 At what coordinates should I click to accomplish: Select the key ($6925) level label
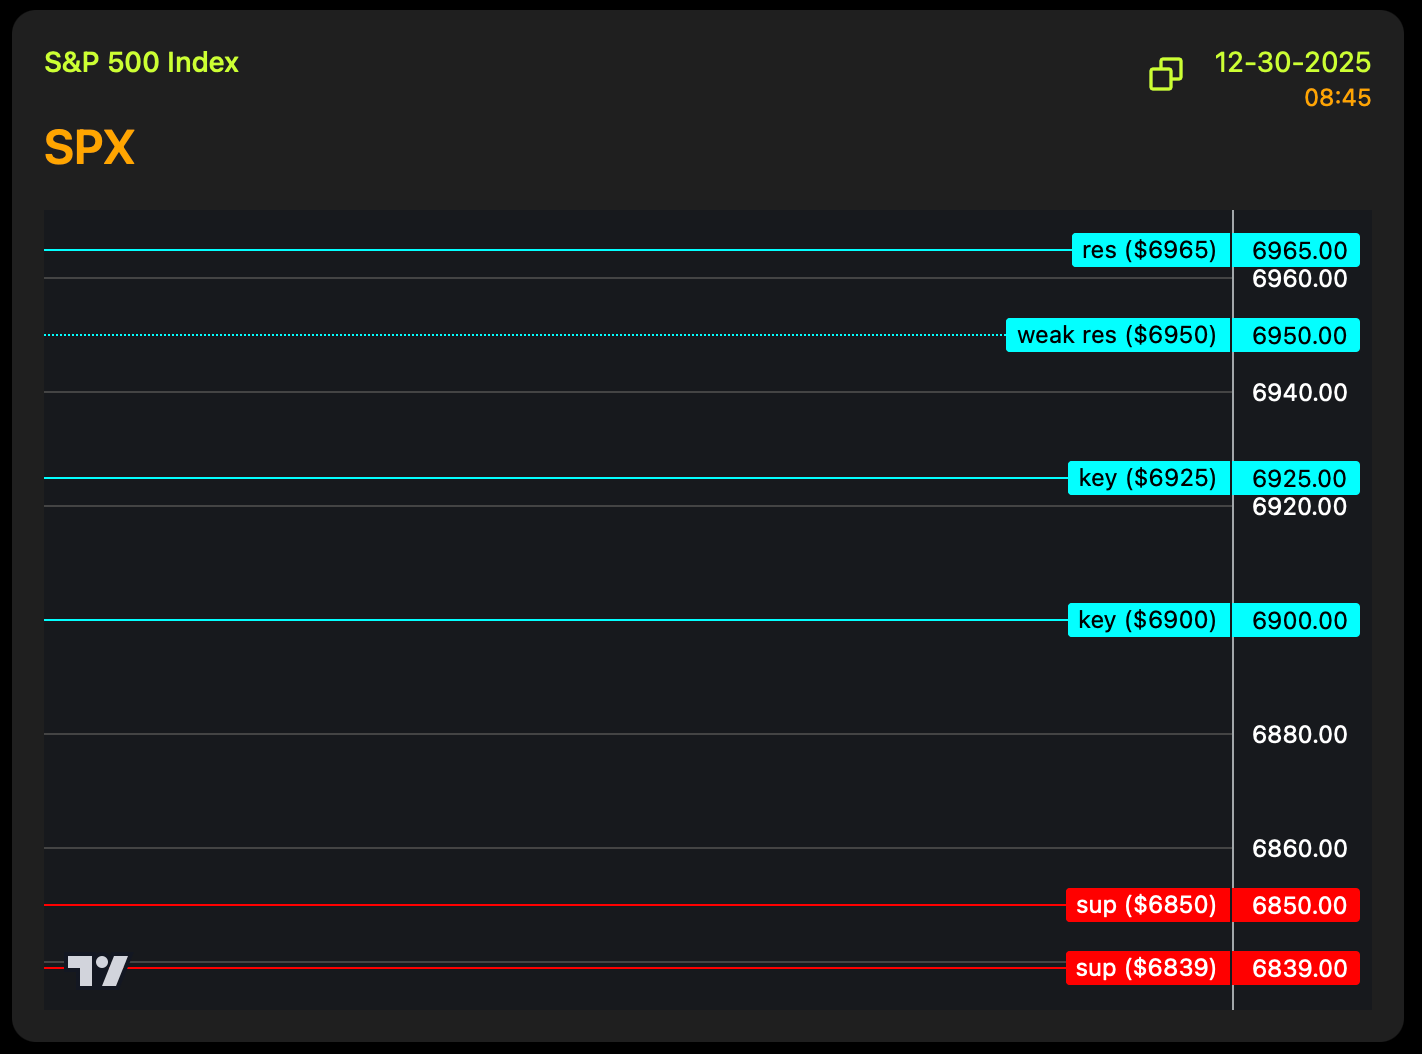click(x=1148, y=478)
